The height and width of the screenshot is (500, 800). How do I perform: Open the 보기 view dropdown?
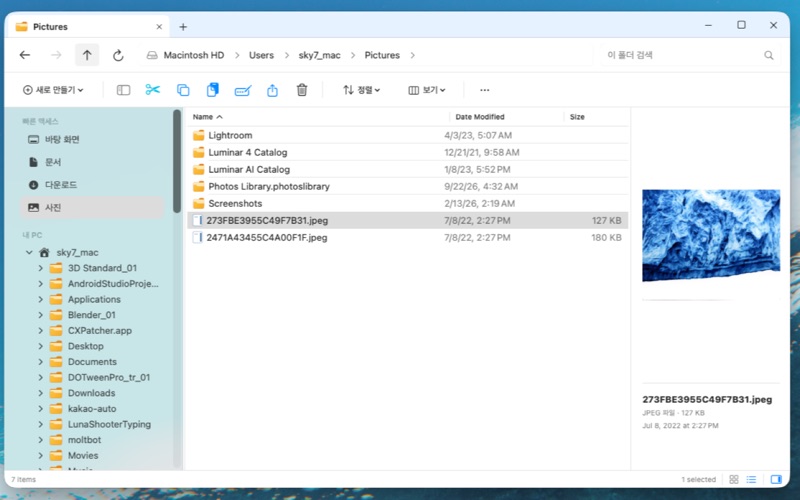coord(427,90)
